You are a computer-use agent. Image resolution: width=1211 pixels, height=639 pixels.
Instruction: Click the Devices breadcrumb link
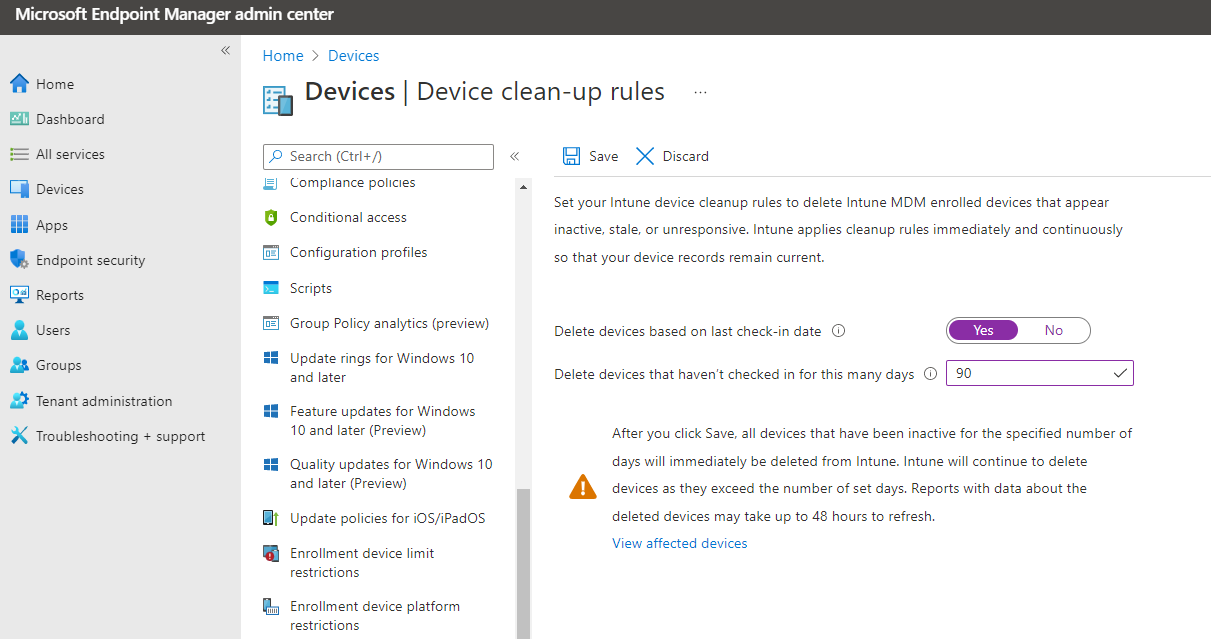pyautogui.click(x=354, y=56)
